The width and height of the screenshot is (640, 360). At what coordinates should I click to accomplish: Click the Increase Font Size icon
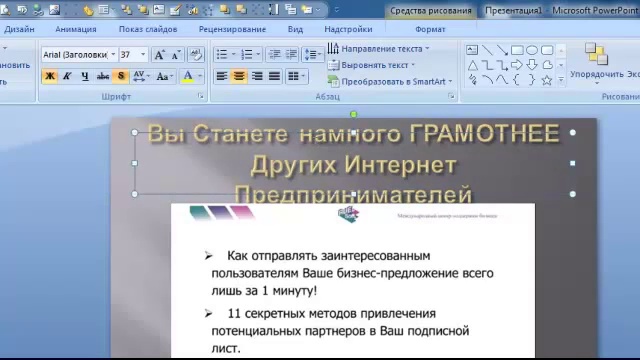tap(159, 55)
